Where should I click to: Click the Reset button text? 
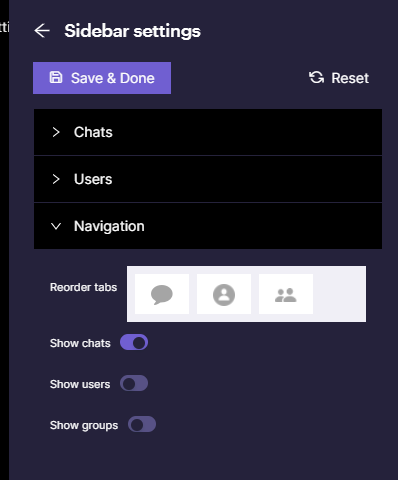pos(350,78)
